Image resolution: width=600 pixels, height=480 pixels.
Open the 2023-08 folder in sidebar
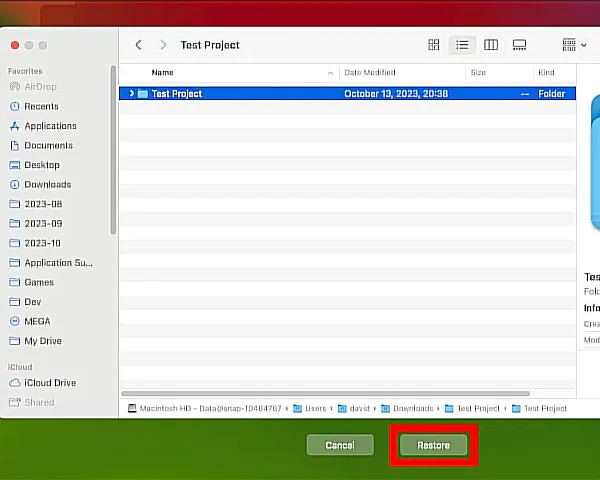pyautogui.click(x=36, y=204)
